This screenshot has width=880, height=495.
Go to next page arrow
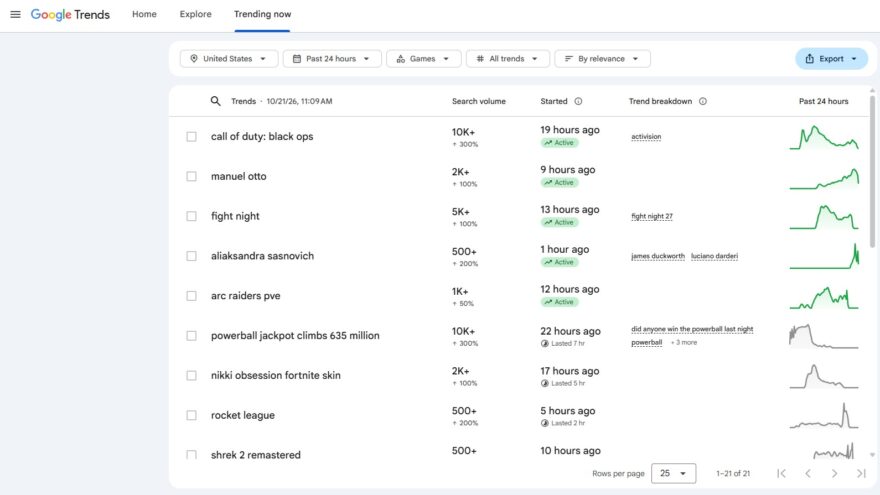[835, 473]
